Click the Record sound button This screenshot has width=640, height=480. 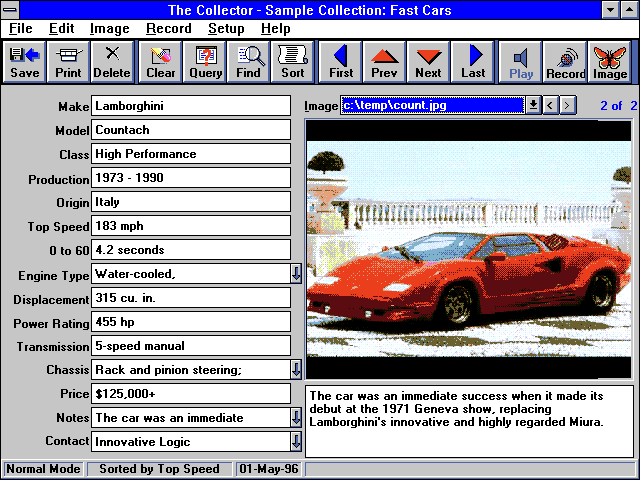566,61
